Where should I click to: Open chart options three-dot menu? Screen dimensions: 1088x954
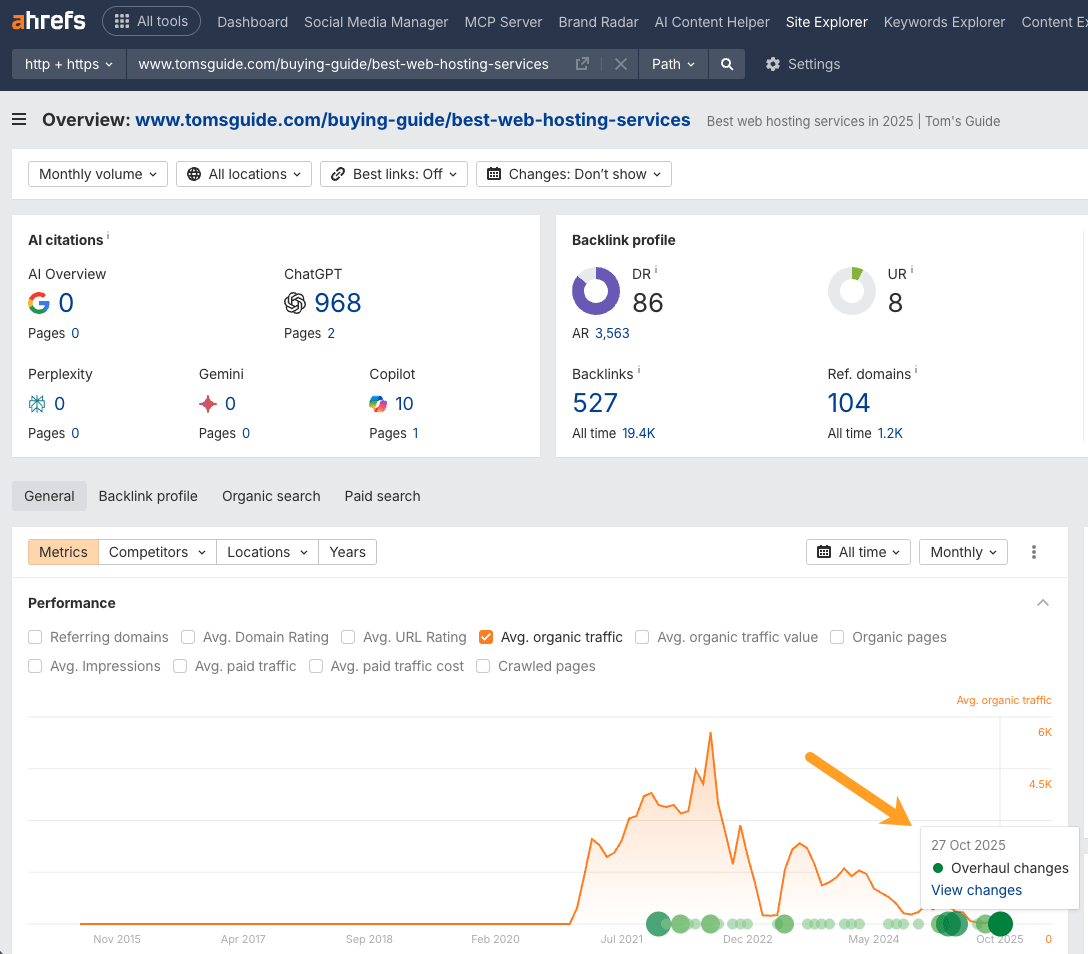click(x=1034, y=552)
